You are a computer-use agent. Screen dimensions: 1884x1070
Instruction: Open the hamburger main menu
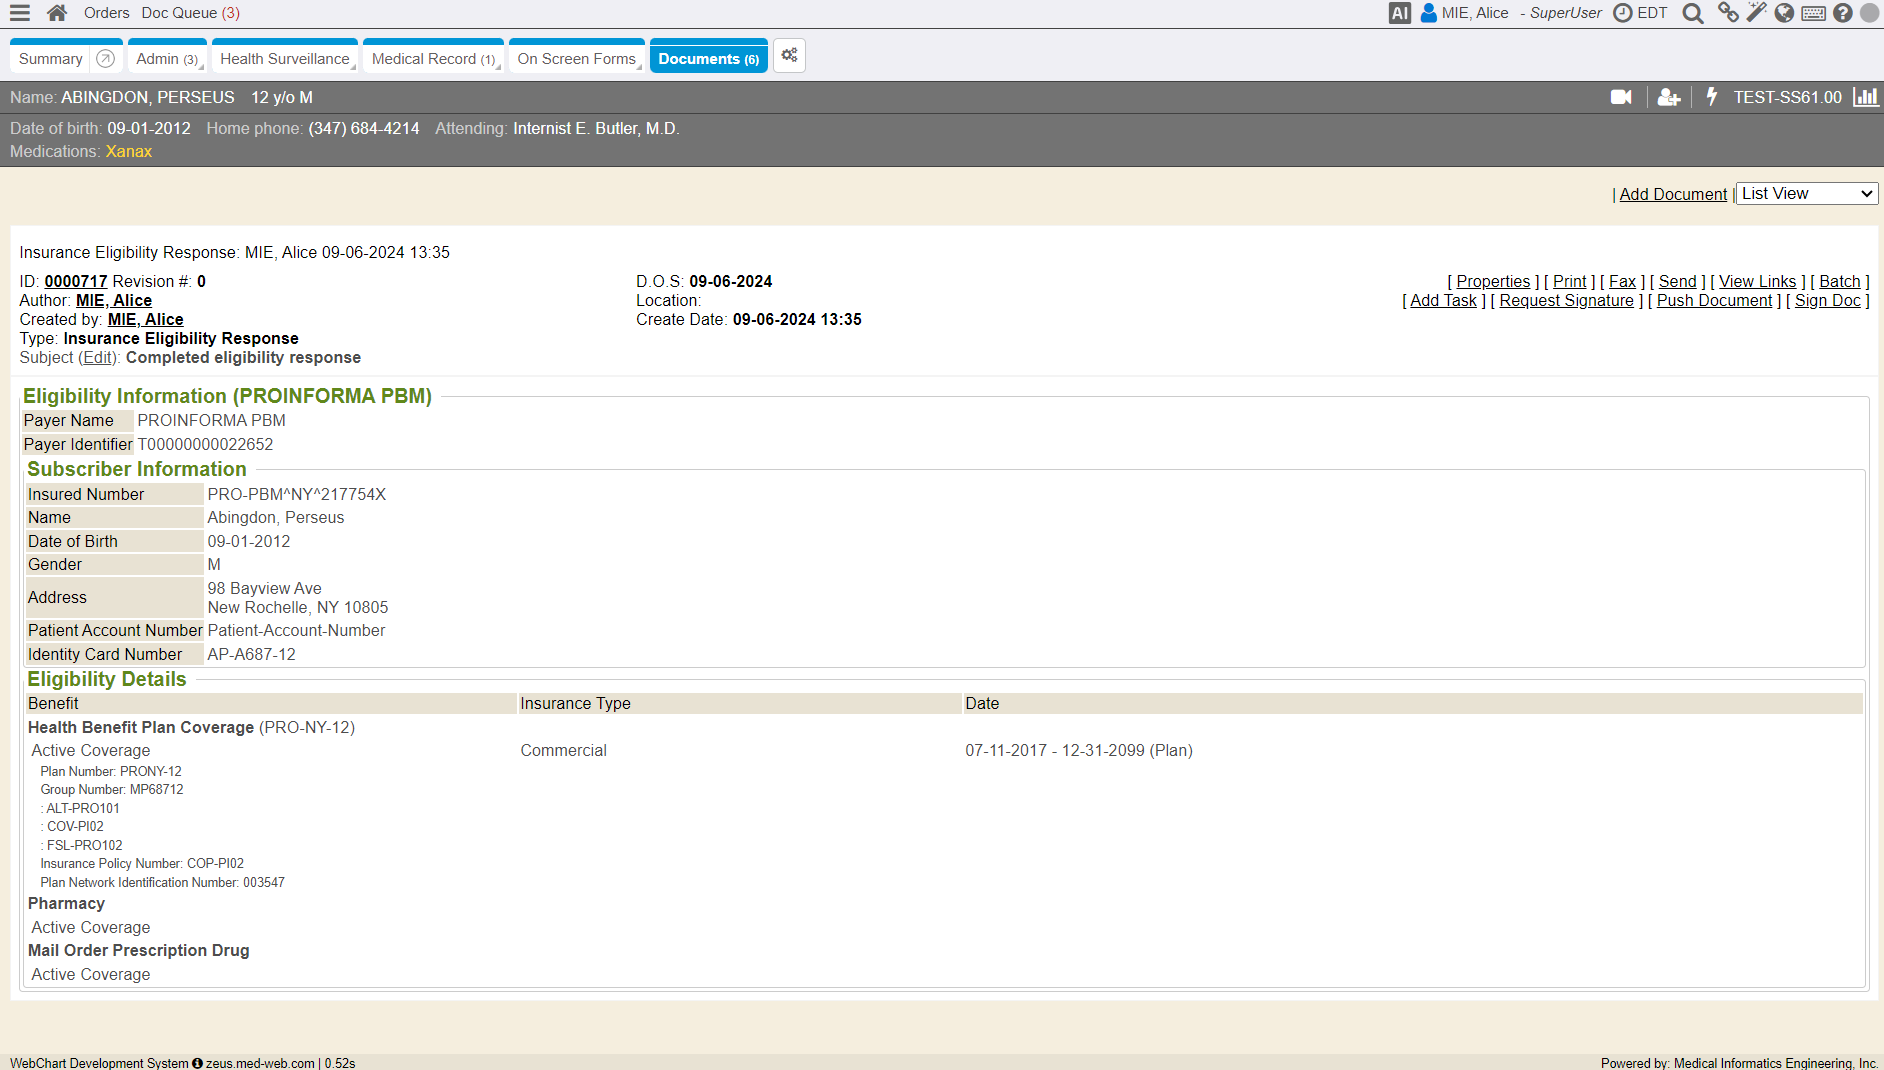point(20,13)
